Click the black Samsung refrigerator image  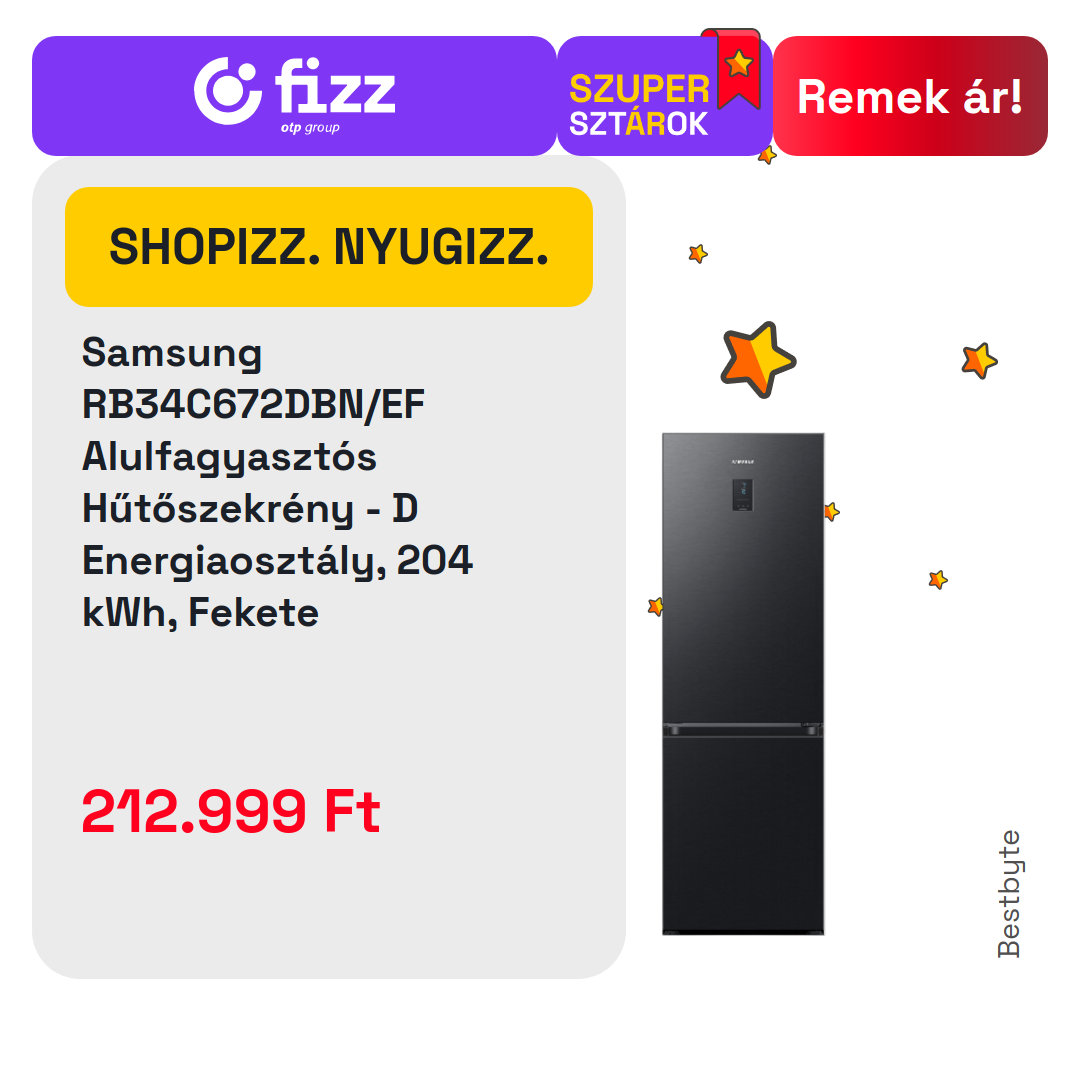742,683
